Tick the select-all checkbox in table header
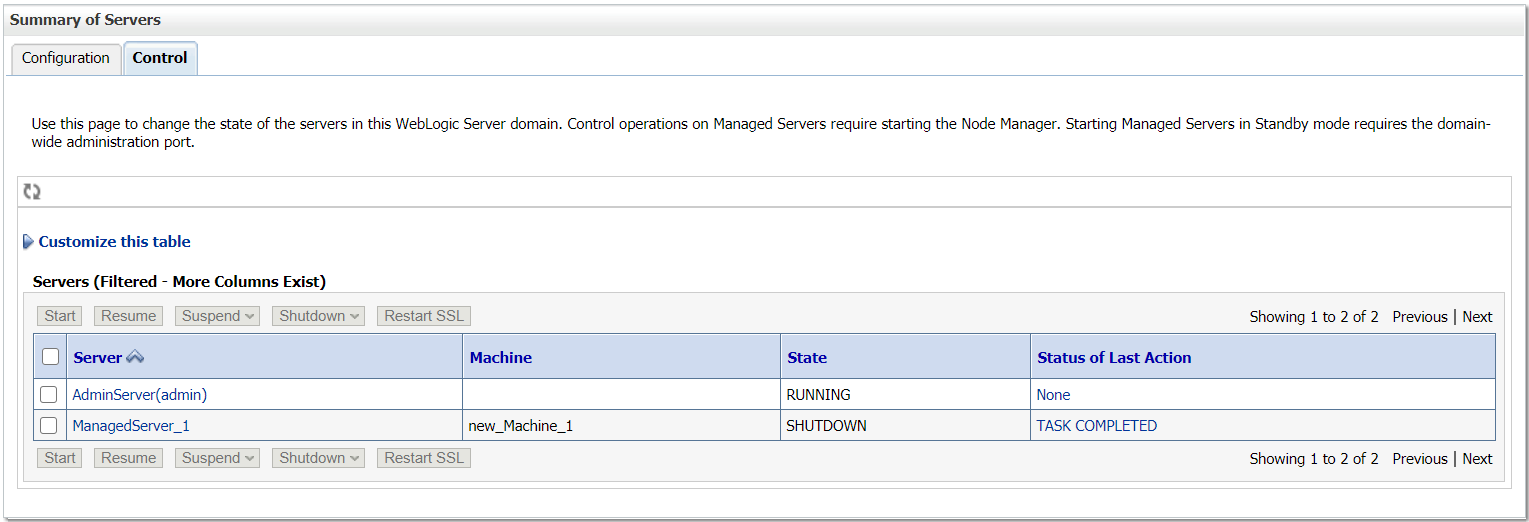Viewport: 1529px width, 522px height. tap(50, 357)
